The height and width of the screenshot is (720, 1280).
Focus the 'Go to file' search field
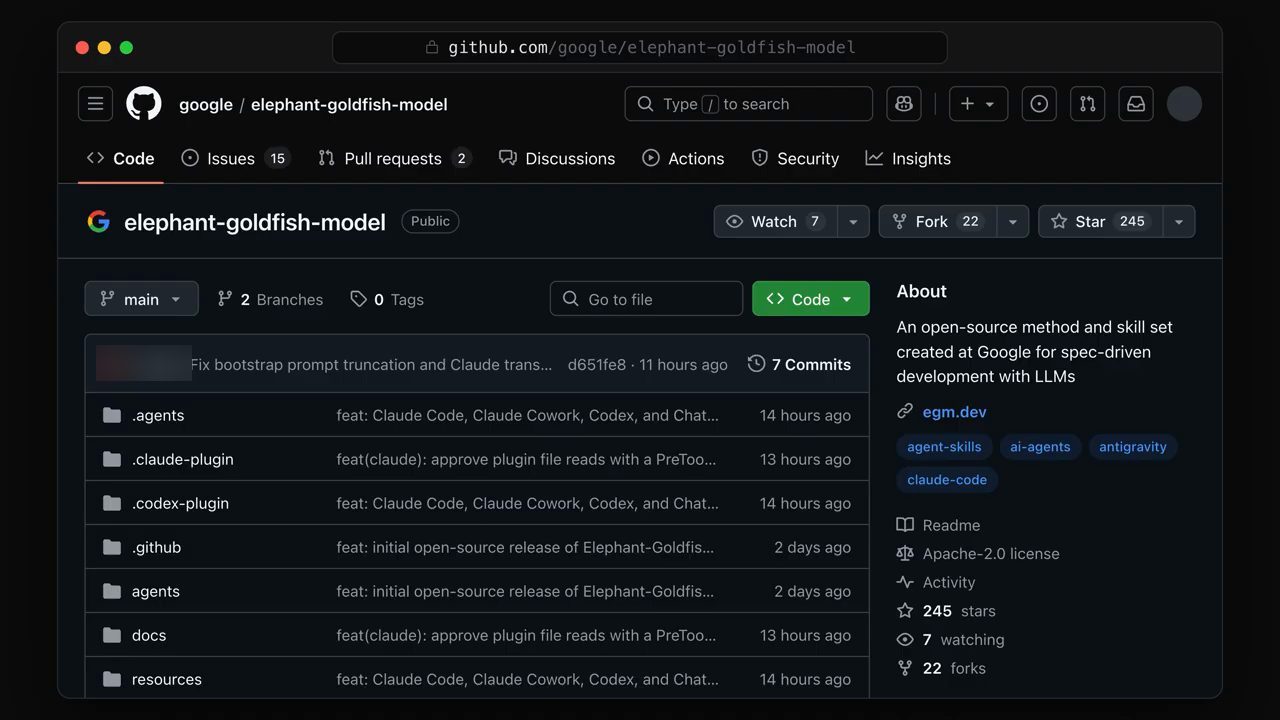[646, 299]
